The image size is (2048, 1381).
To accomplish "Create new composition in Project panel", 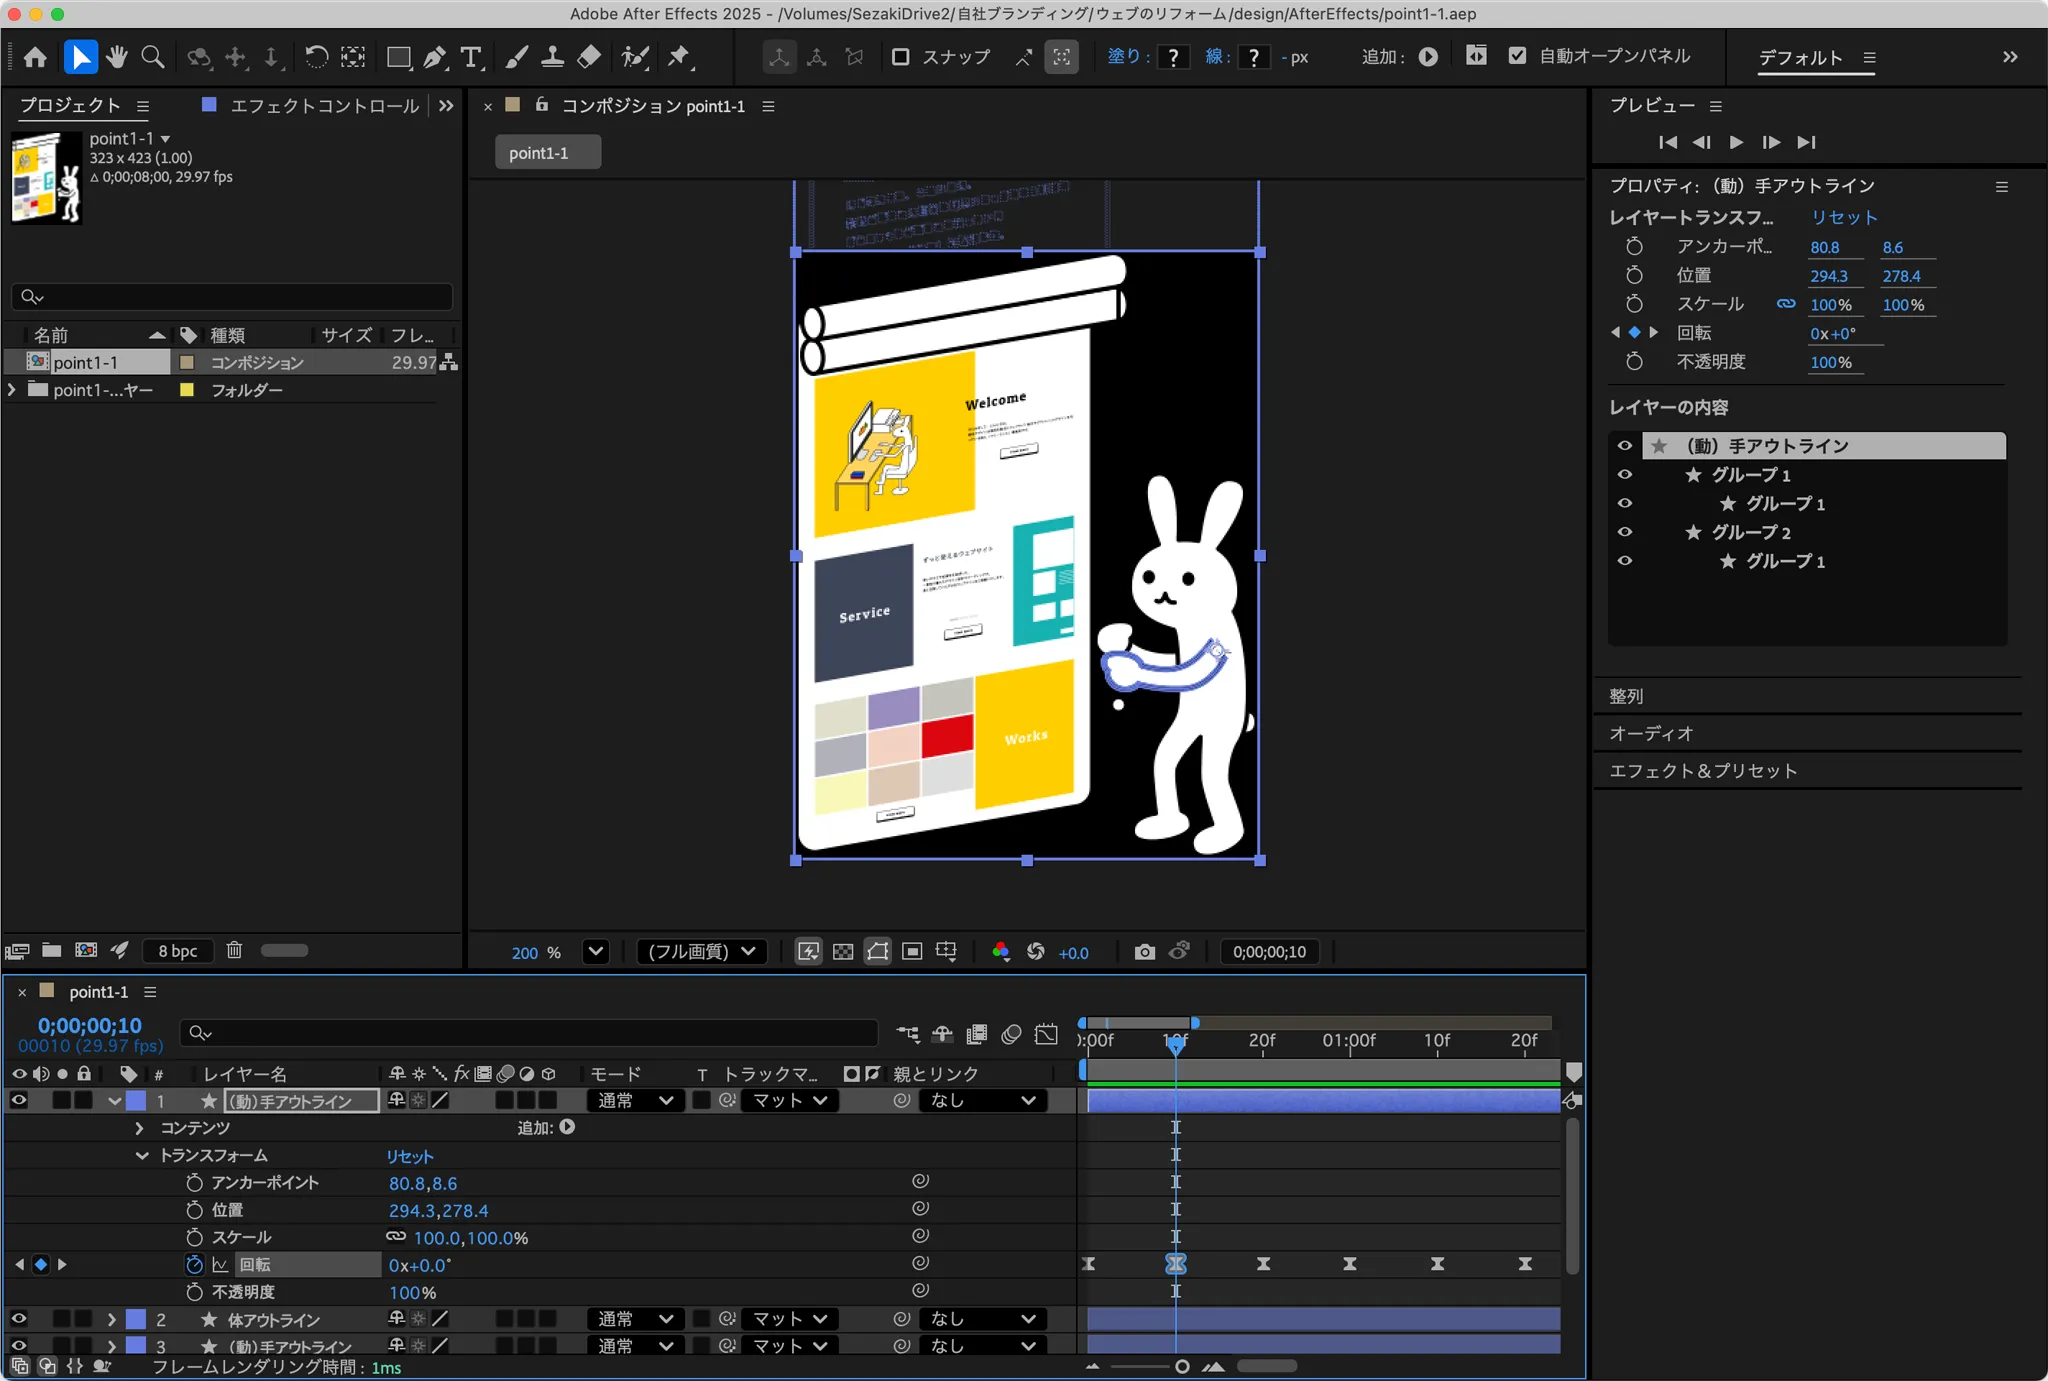I will (86, 950).
